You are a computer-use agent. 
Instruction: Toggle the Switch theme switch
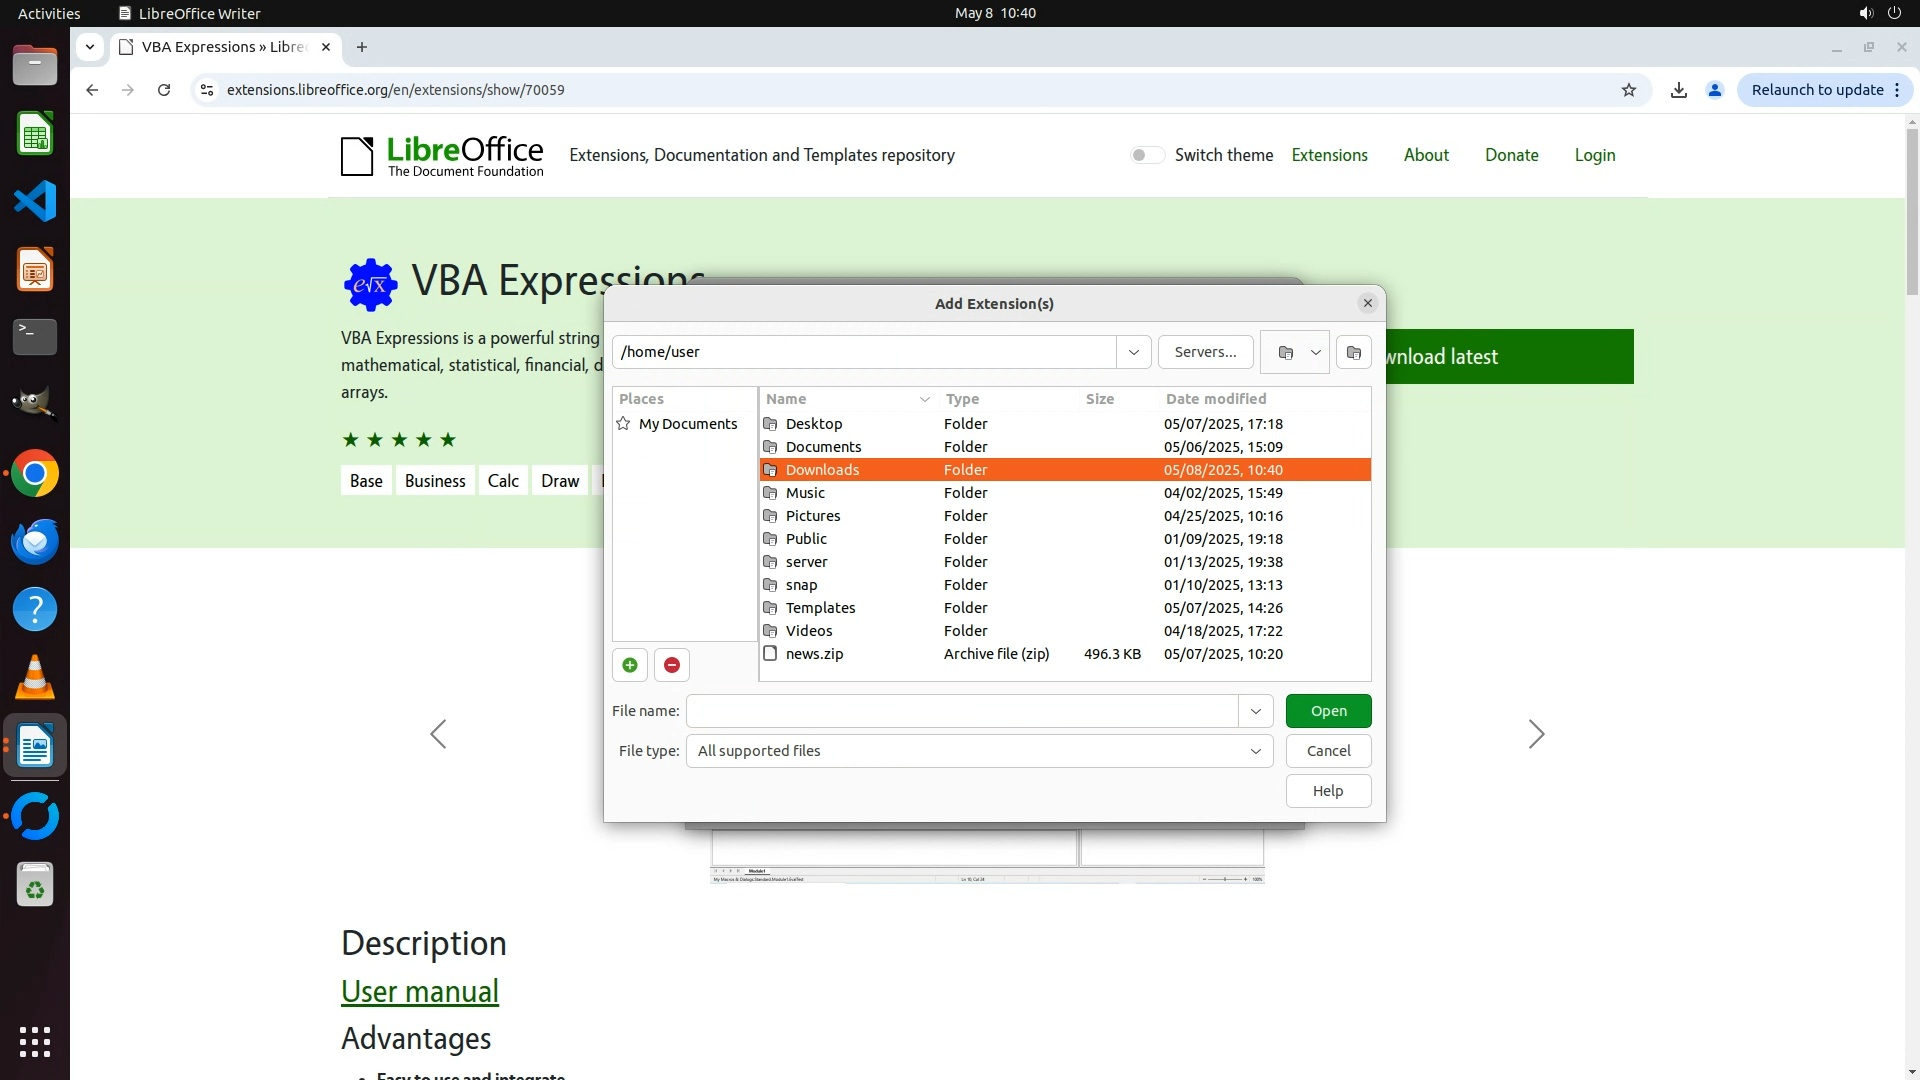(x=1147, y=155)
